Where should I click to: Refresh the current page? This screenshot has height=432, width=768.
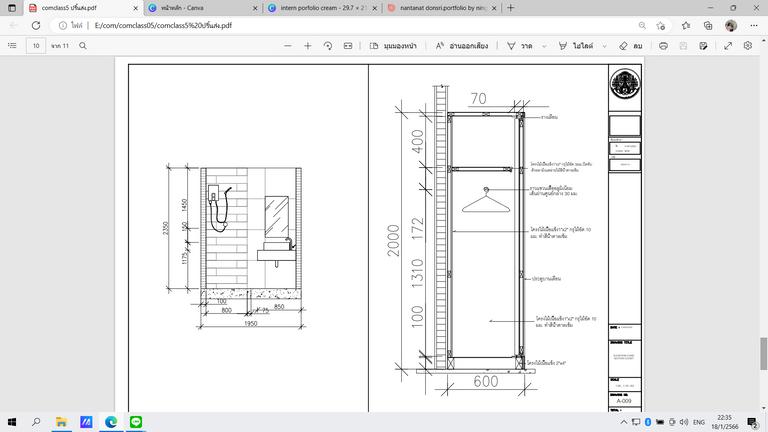36,25
